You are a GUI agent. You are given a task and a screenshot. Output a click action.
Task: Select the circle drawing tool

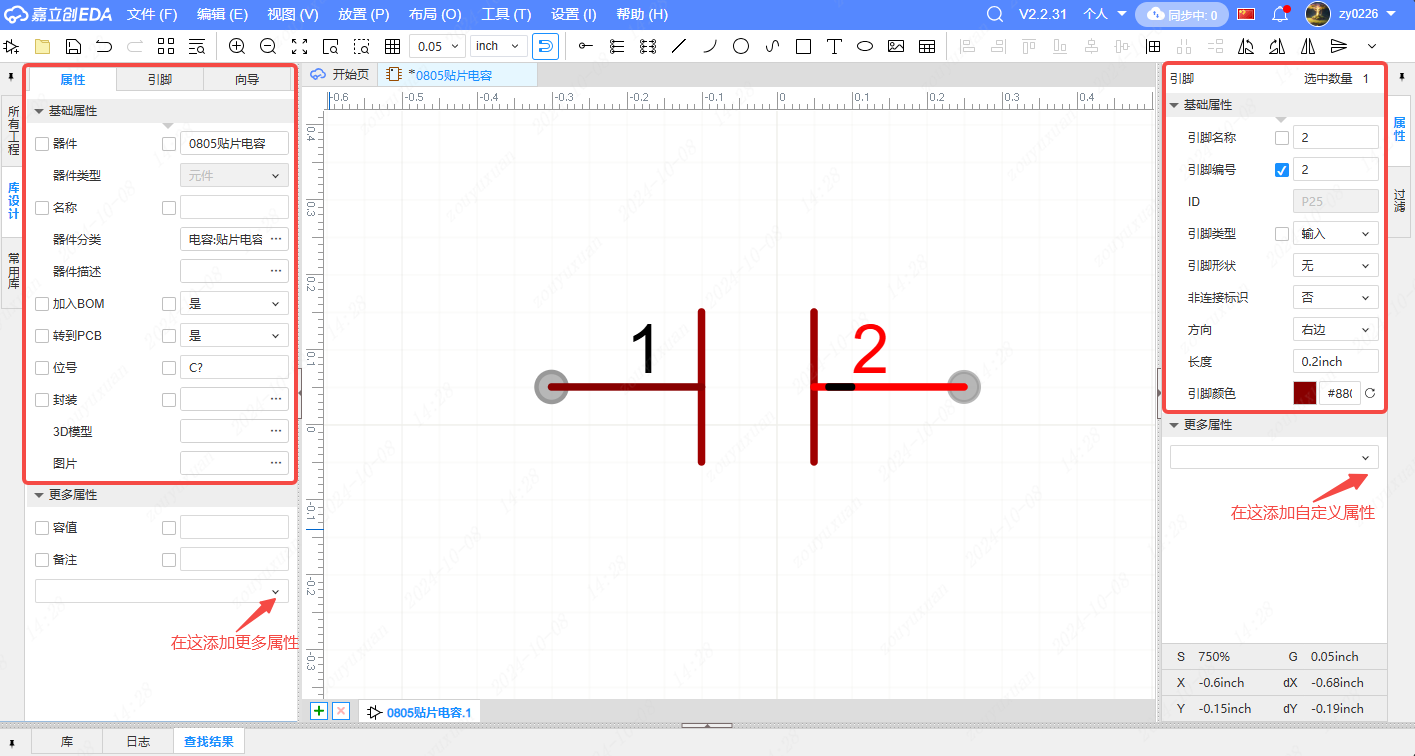click(x=741, y=47)
